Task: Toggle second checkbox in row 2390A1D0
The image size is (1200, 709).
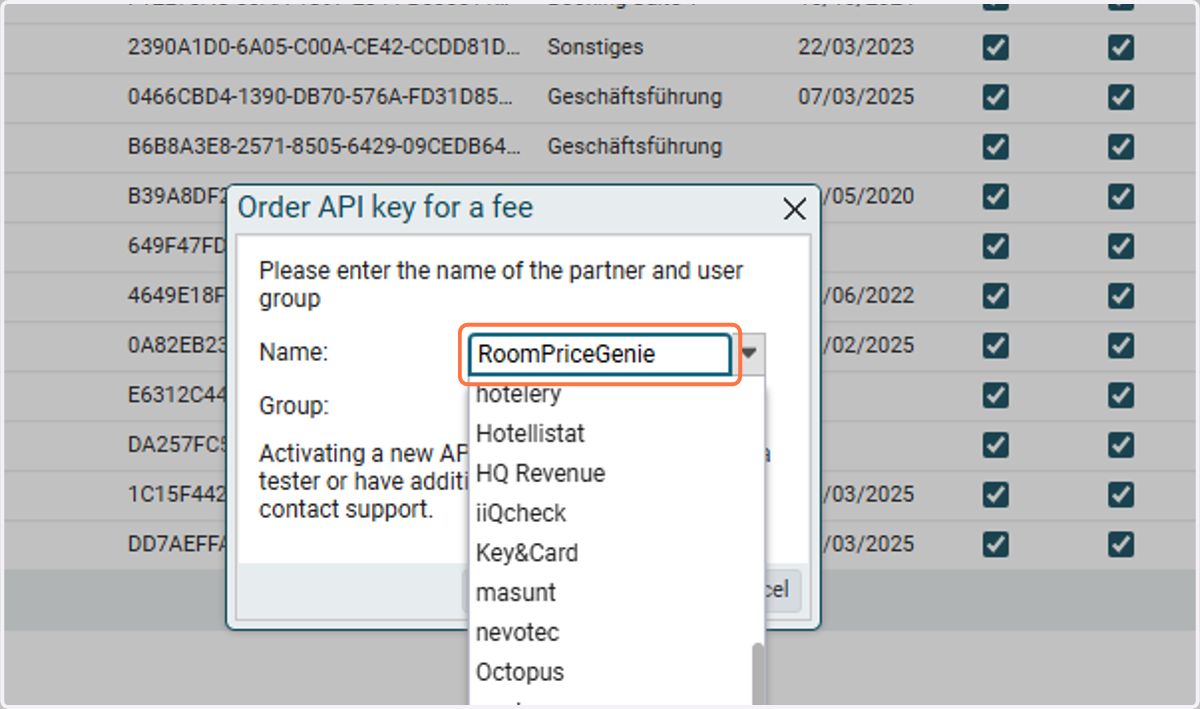Action: coord(1121,47)
